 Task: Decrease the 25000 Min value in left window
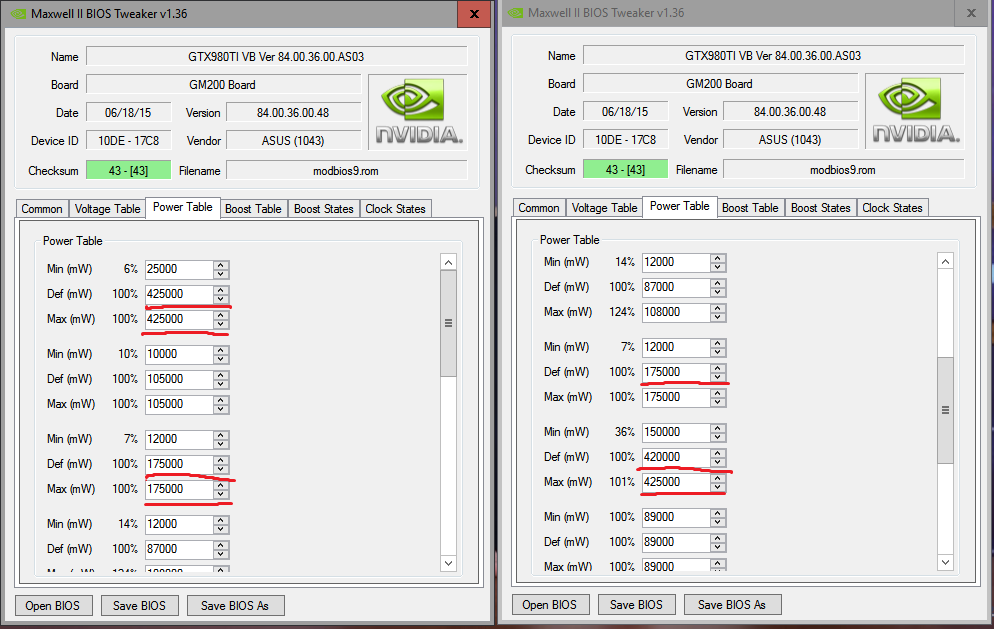[x=221, y=273]
